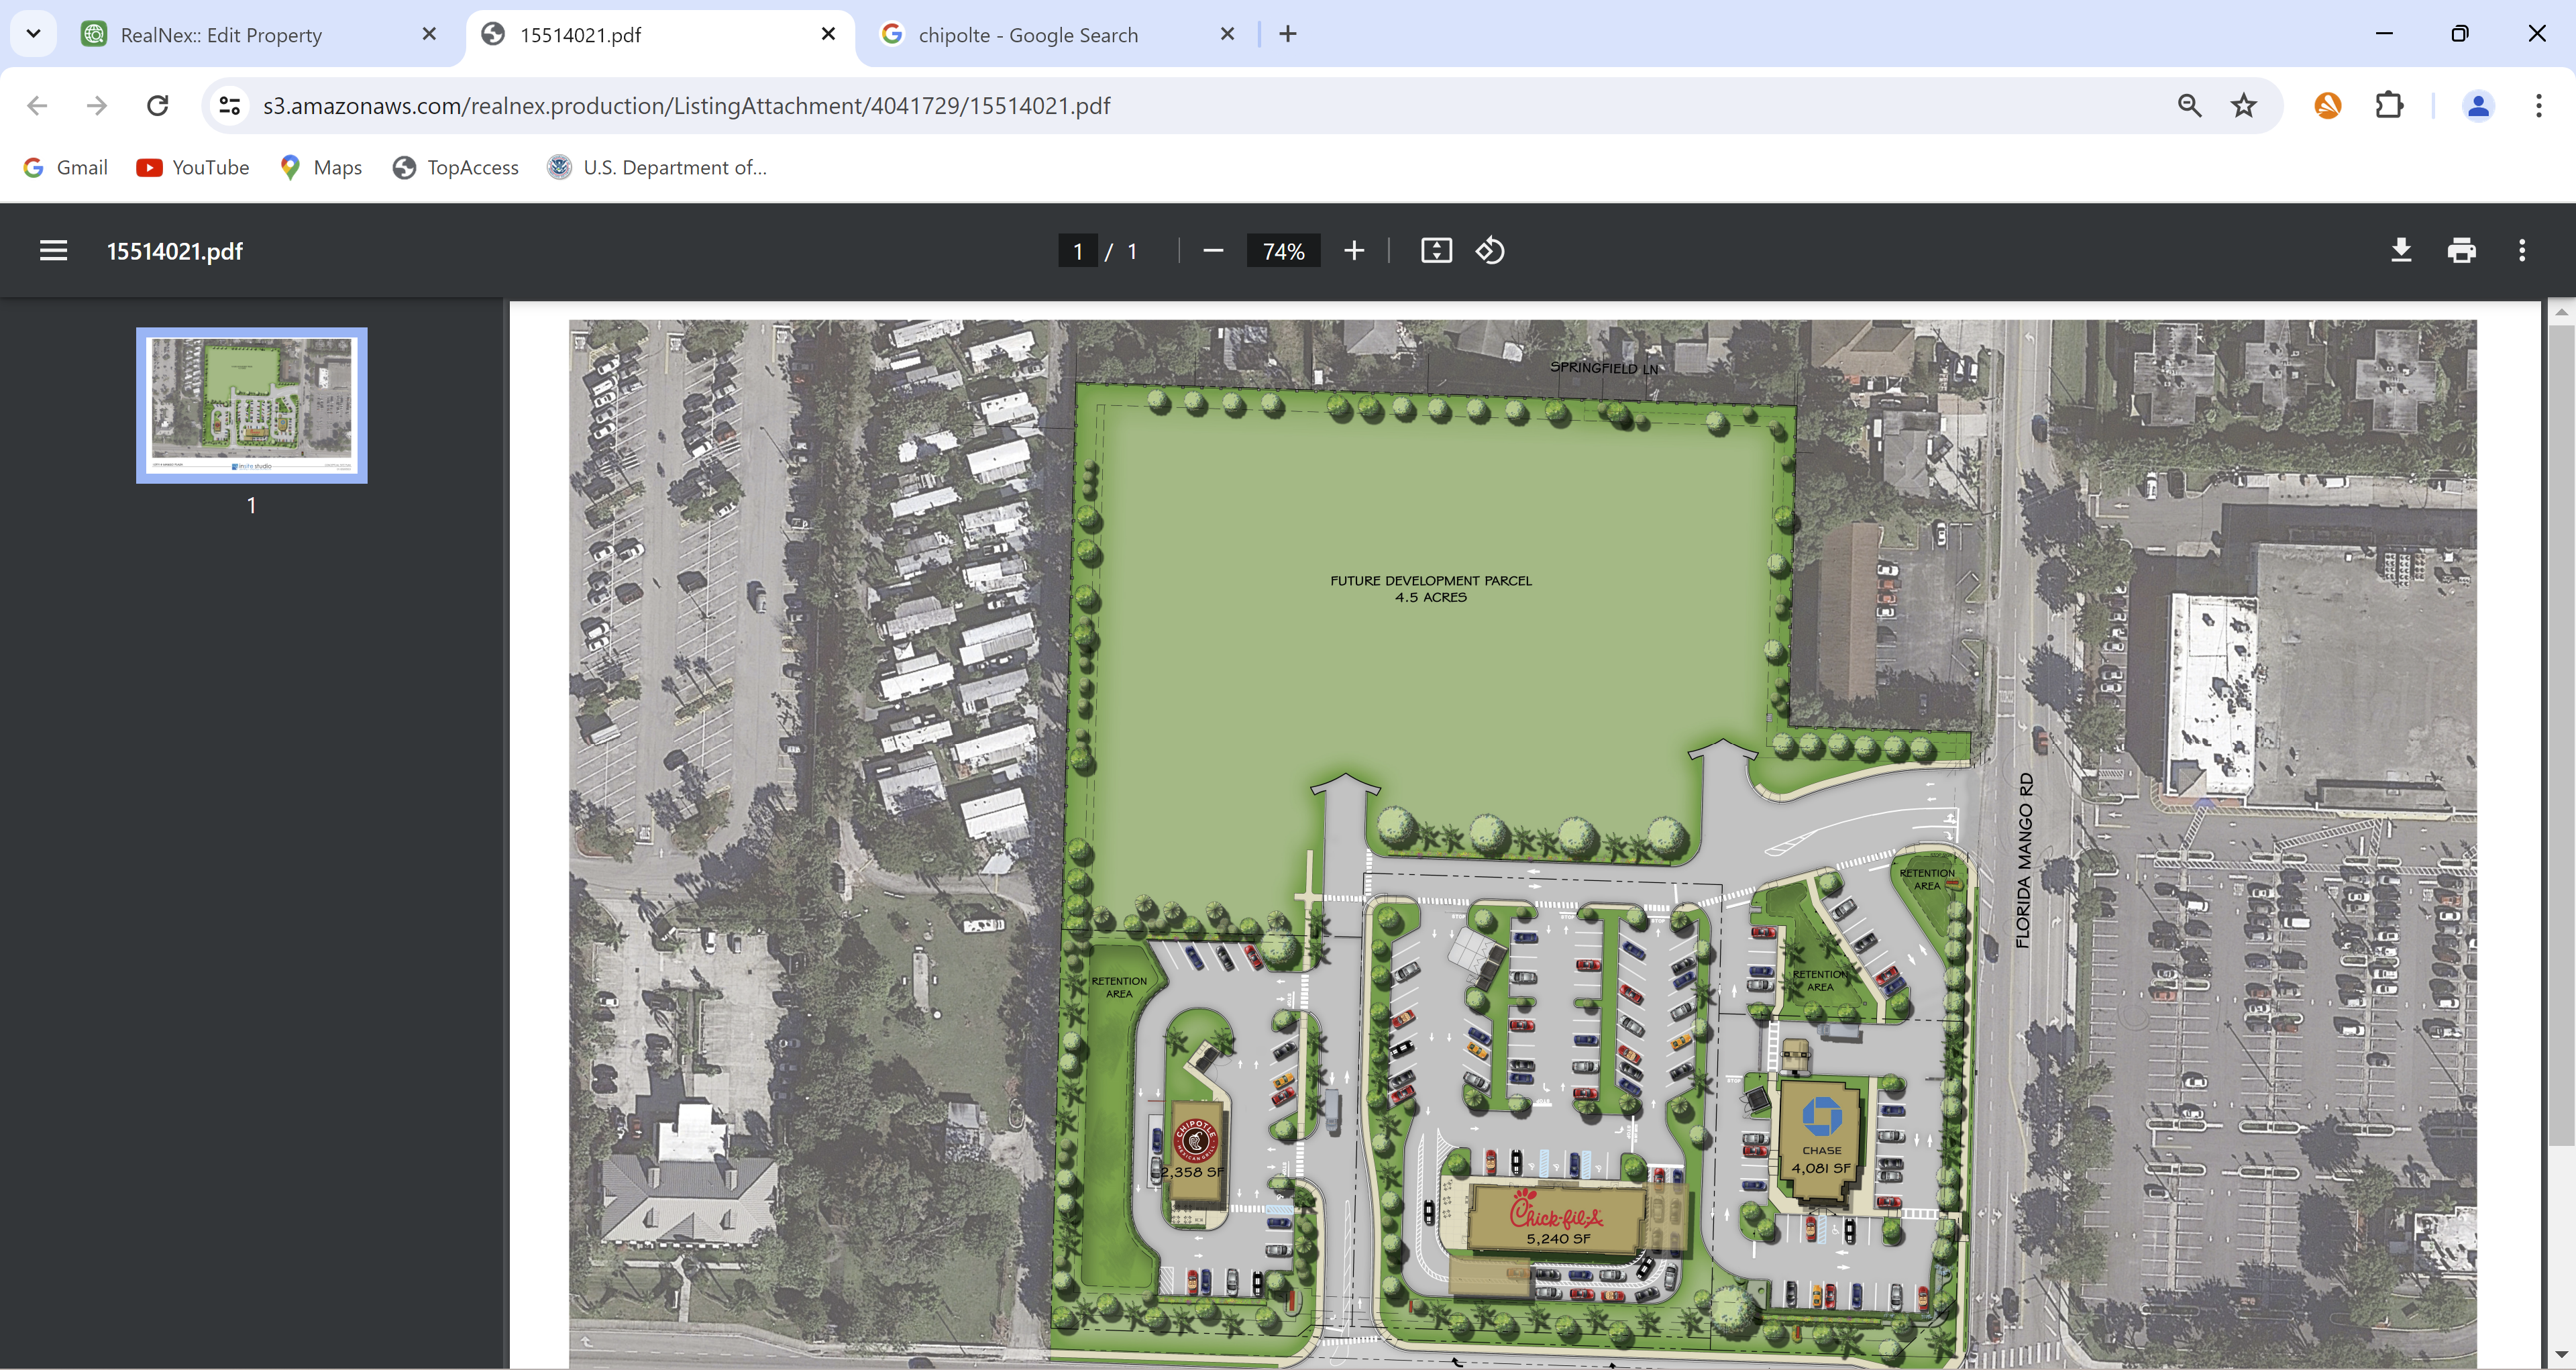This screenshot has height=1370, width=2576.
Task: Open Gmail bookmark
Action: tap(66, 168)
